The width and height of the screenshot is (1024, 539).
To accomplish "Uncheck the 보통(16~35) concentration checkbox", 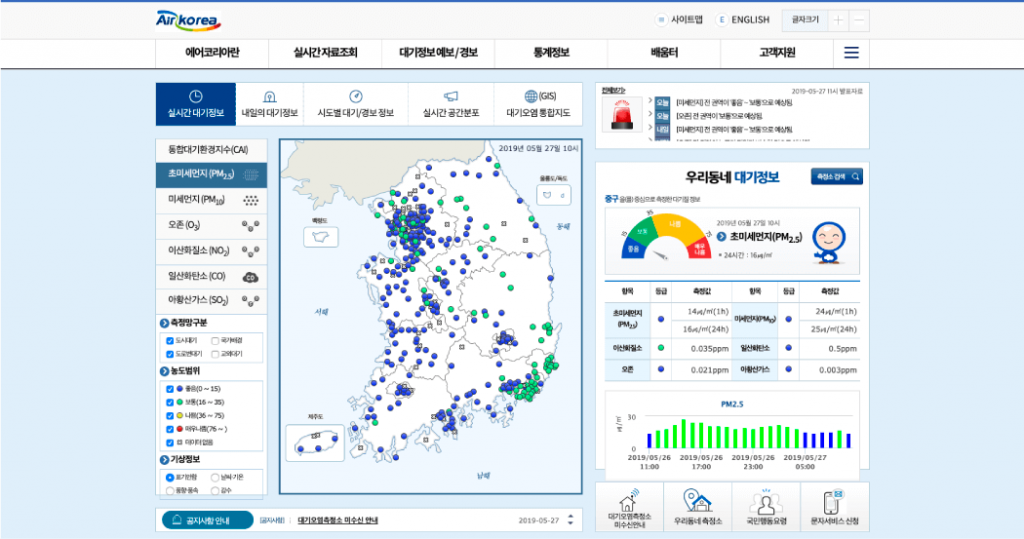I will click(x=170, y=402).
